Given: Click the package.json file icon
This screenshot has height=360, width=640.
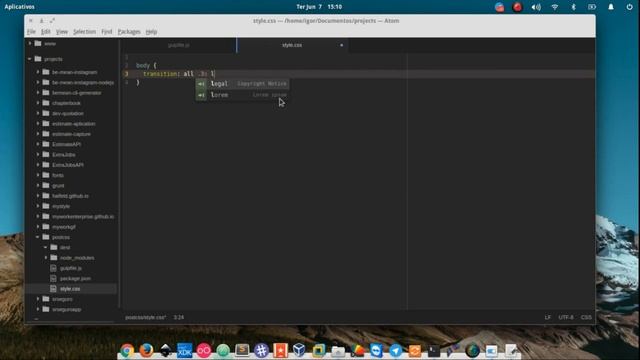Looking at the screenshot, I should tap(53, 278).
